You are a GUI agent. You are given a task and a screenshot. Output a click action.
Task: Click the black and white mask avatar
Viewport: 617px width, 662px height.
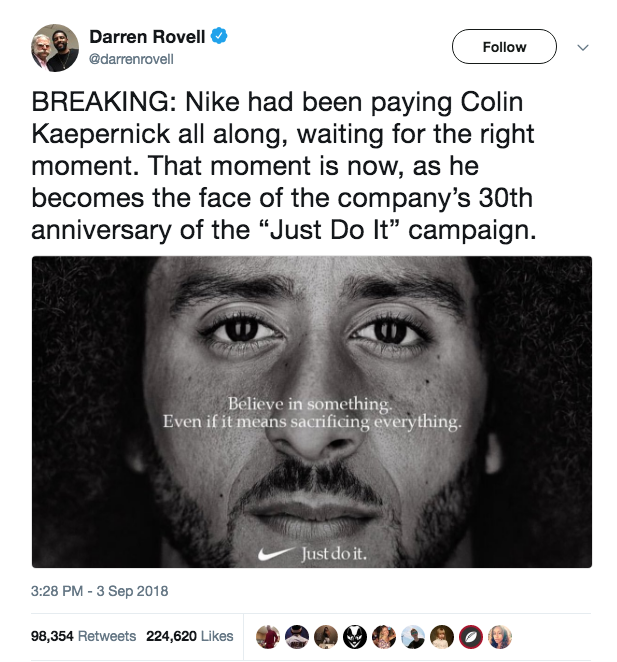pos(355,636)
